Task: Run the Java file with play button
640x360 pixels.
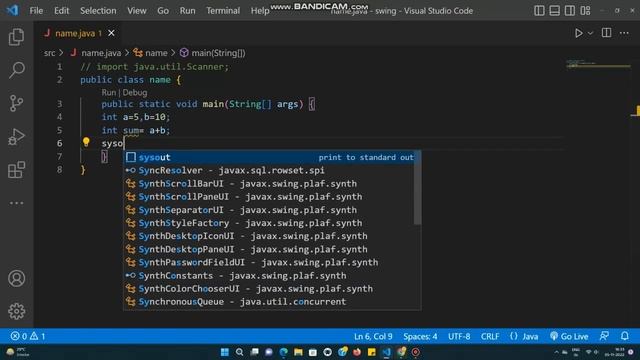Action: tap(578, 33)
